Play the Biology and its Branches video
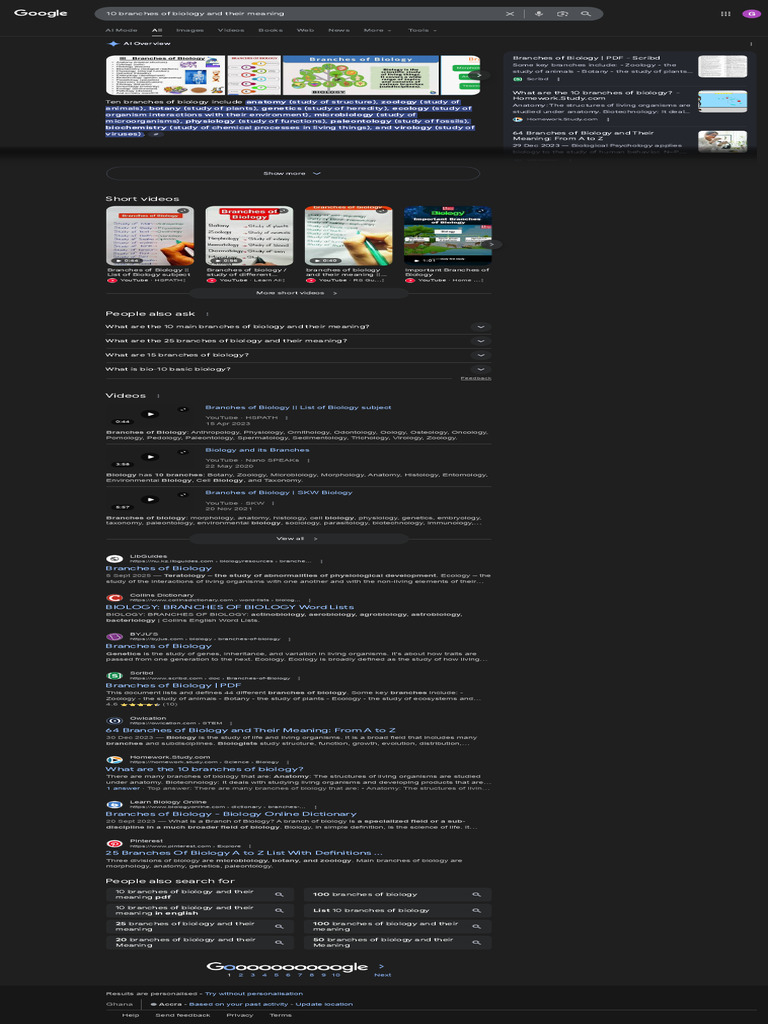This screenshot has height=1024, width=768. [150, 456]
